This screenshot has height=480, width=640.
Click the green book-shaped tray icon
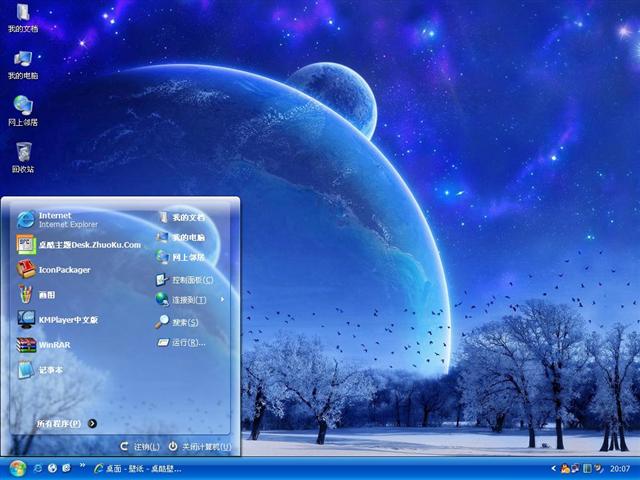(x=587, y=469)
